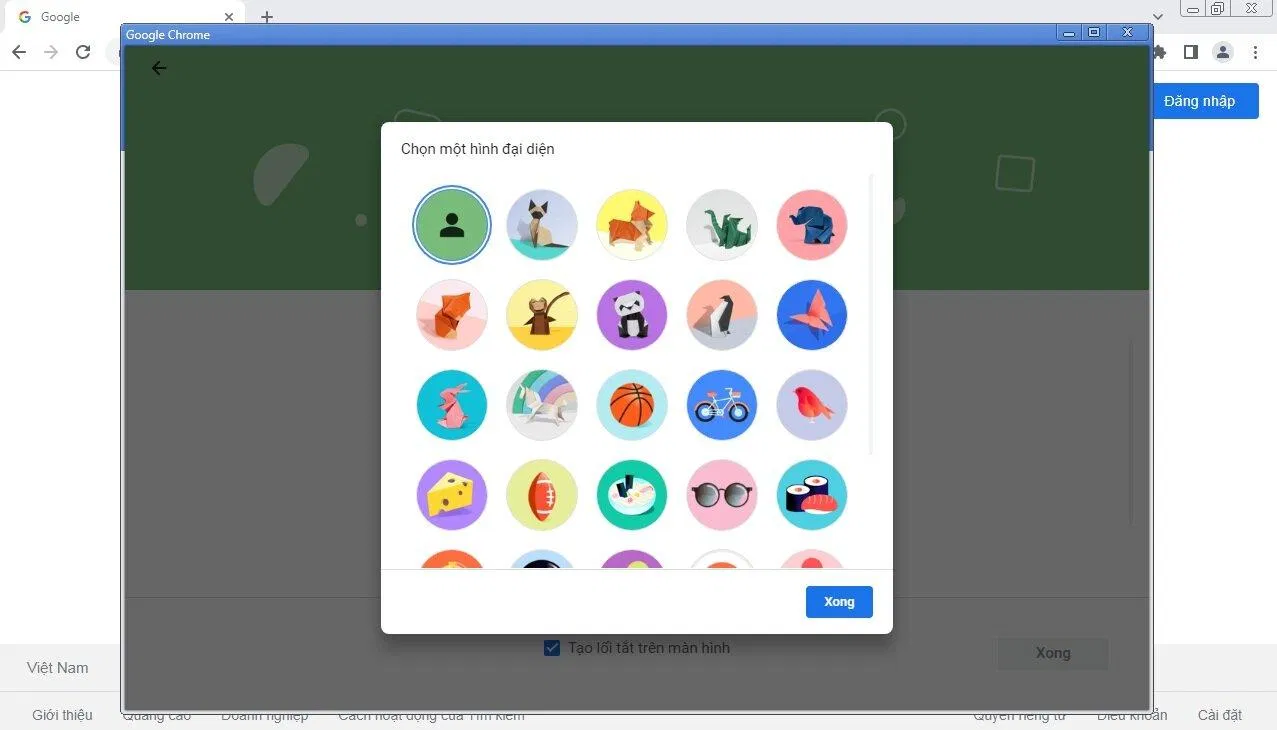Open Chrome three-dot menu
The height and width of the screenshot is (730, 1277).
point(1255,52)
